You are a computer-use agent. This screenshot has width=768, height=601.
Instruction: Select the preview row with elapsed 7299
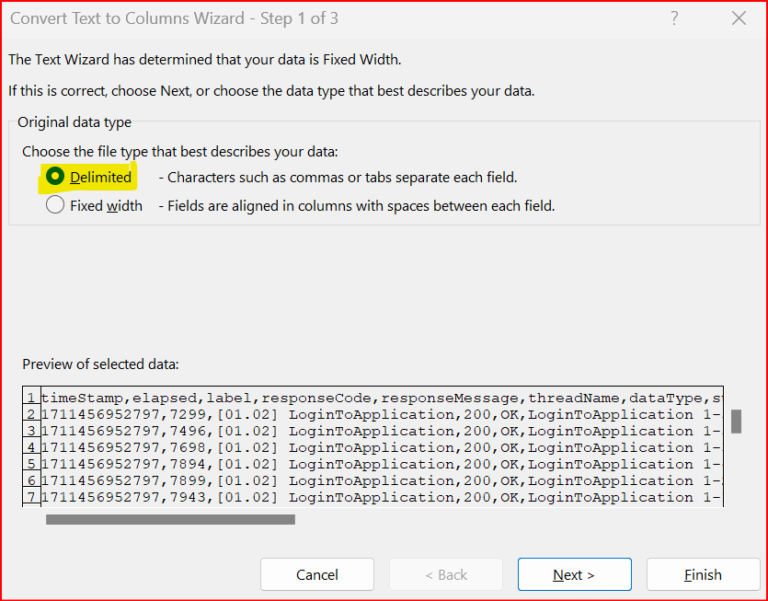click(380, 415)
